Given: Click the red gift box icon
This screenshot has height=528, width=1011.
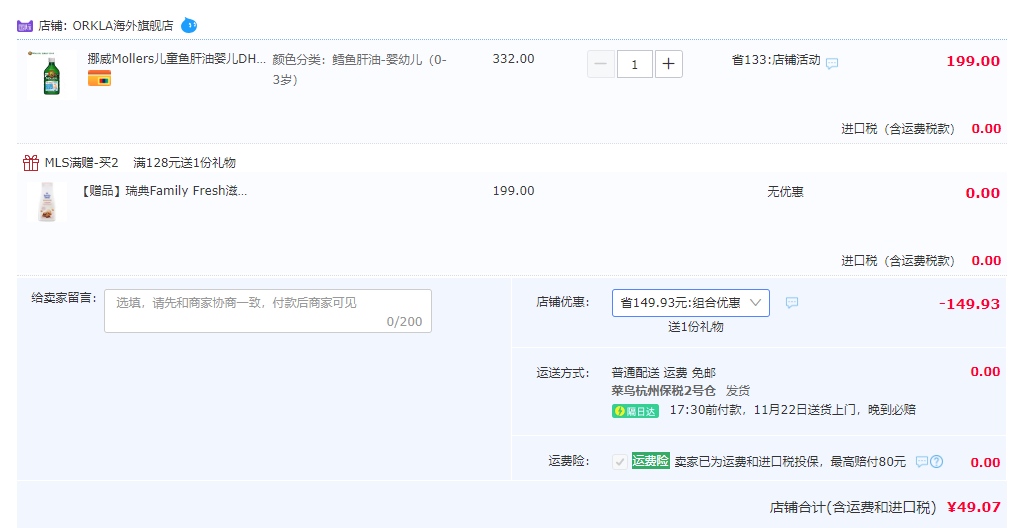Looking at the screenshot, I should (31, 162).
